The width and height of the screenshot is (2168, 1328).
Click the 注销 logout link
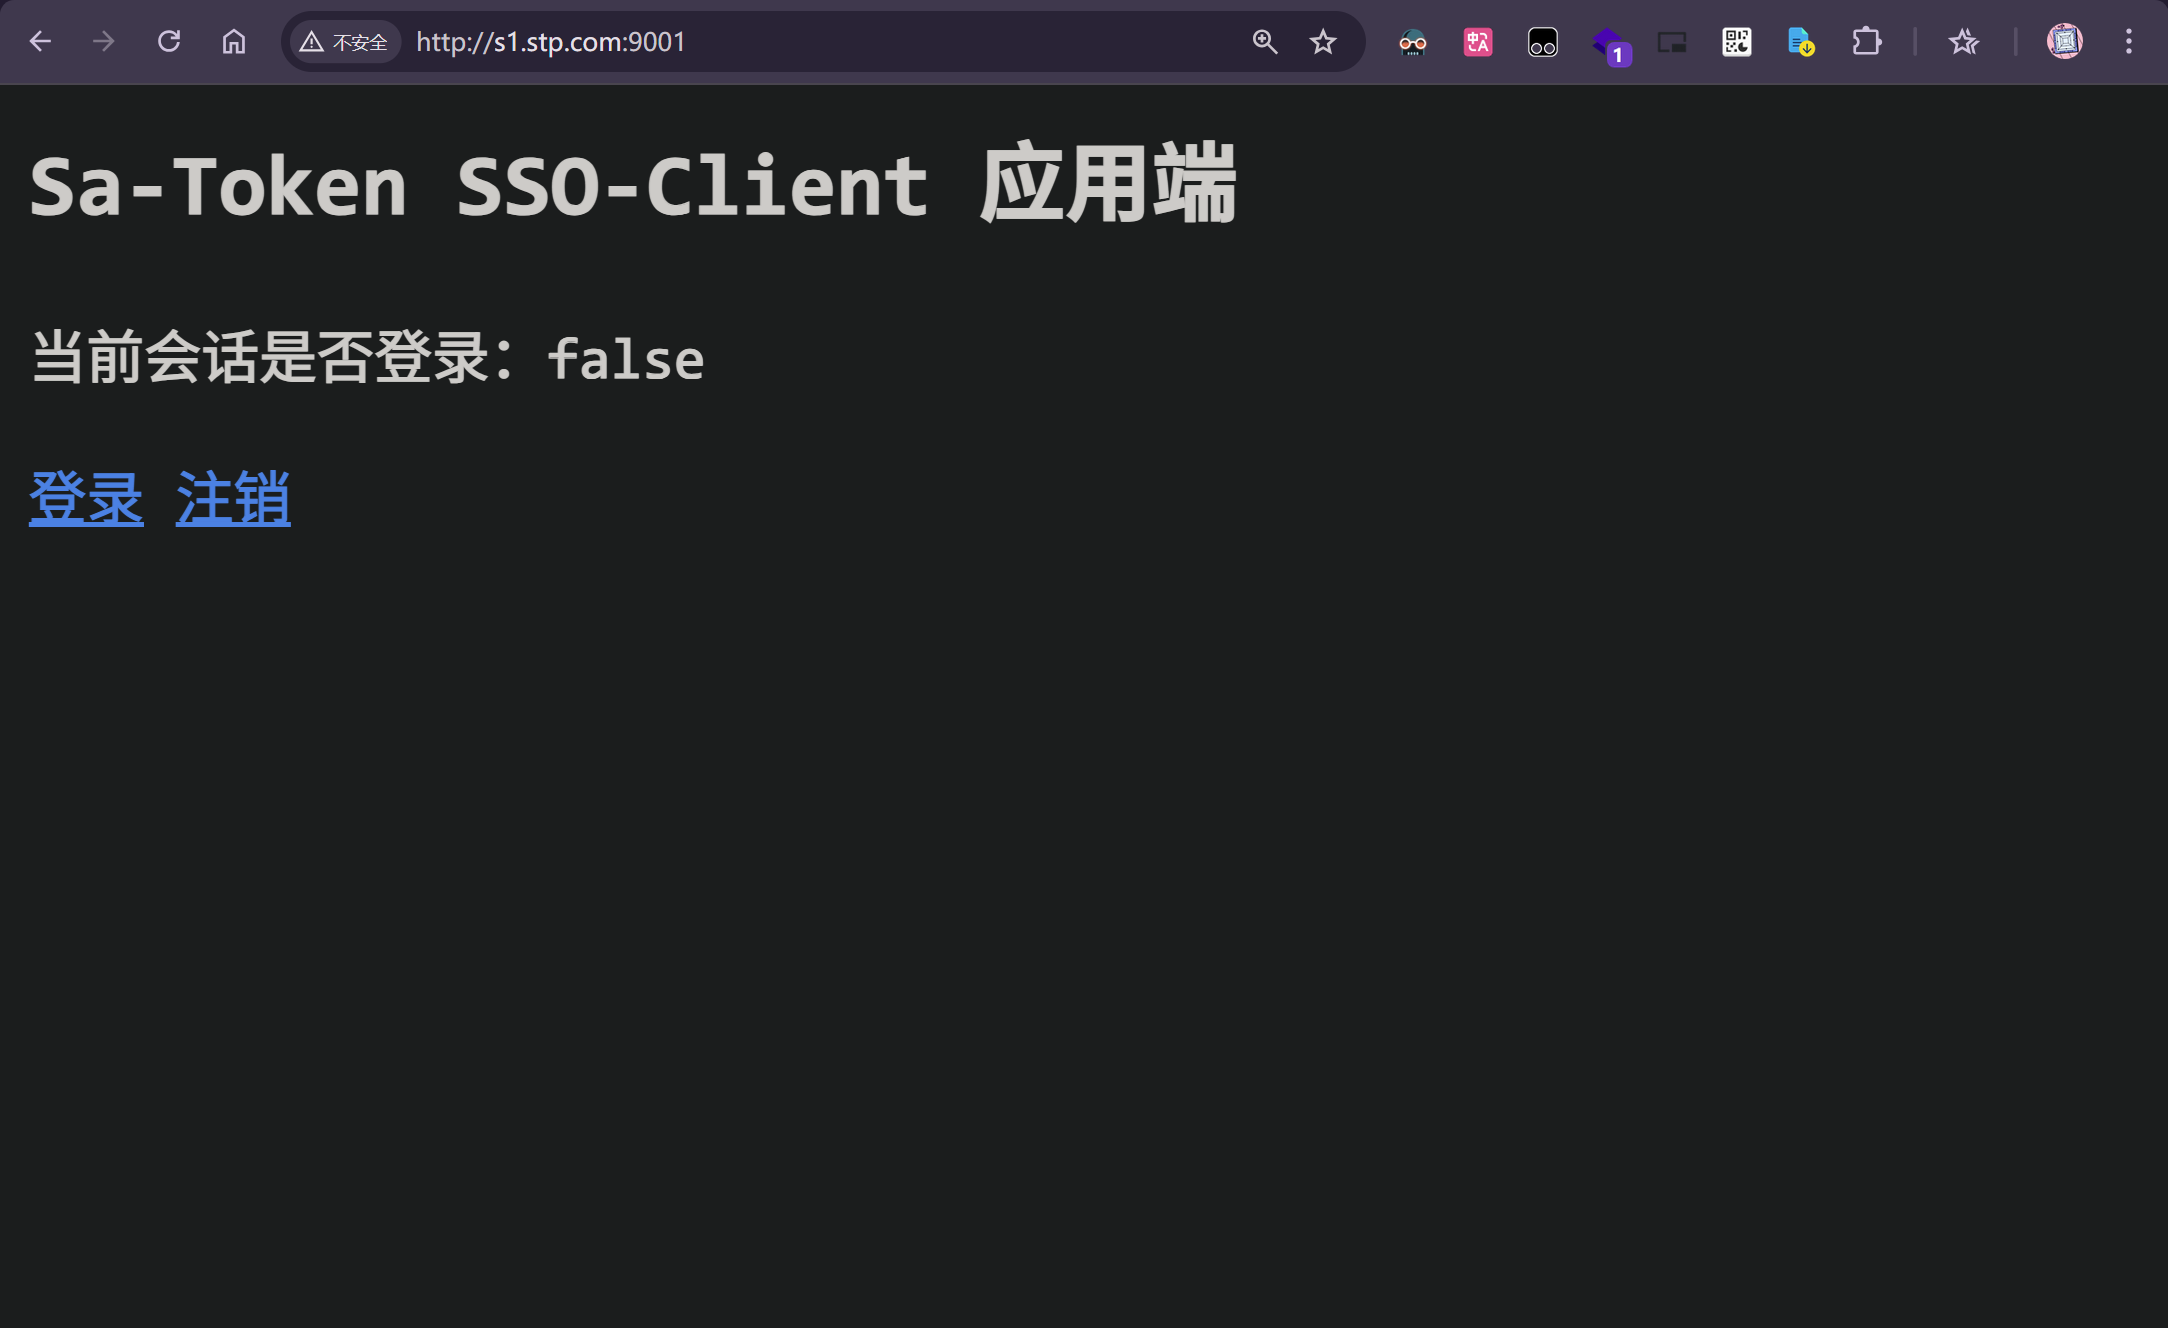(x=233, y=498)
